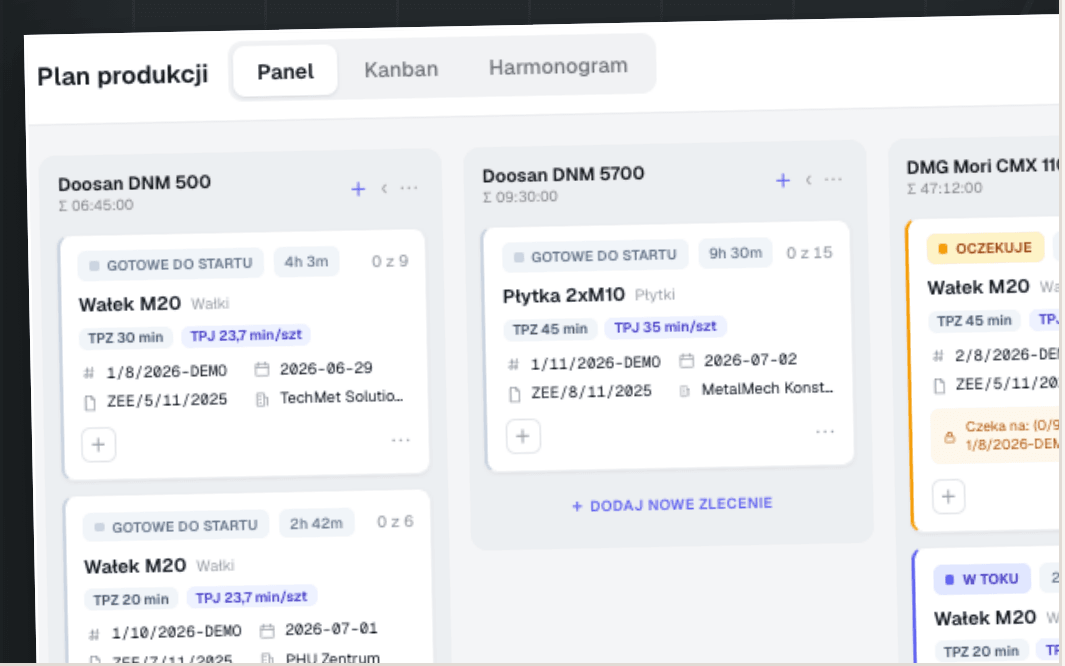
Task: Click TPZ 20 min tag on W TOKU card
Action: (981, 652)
